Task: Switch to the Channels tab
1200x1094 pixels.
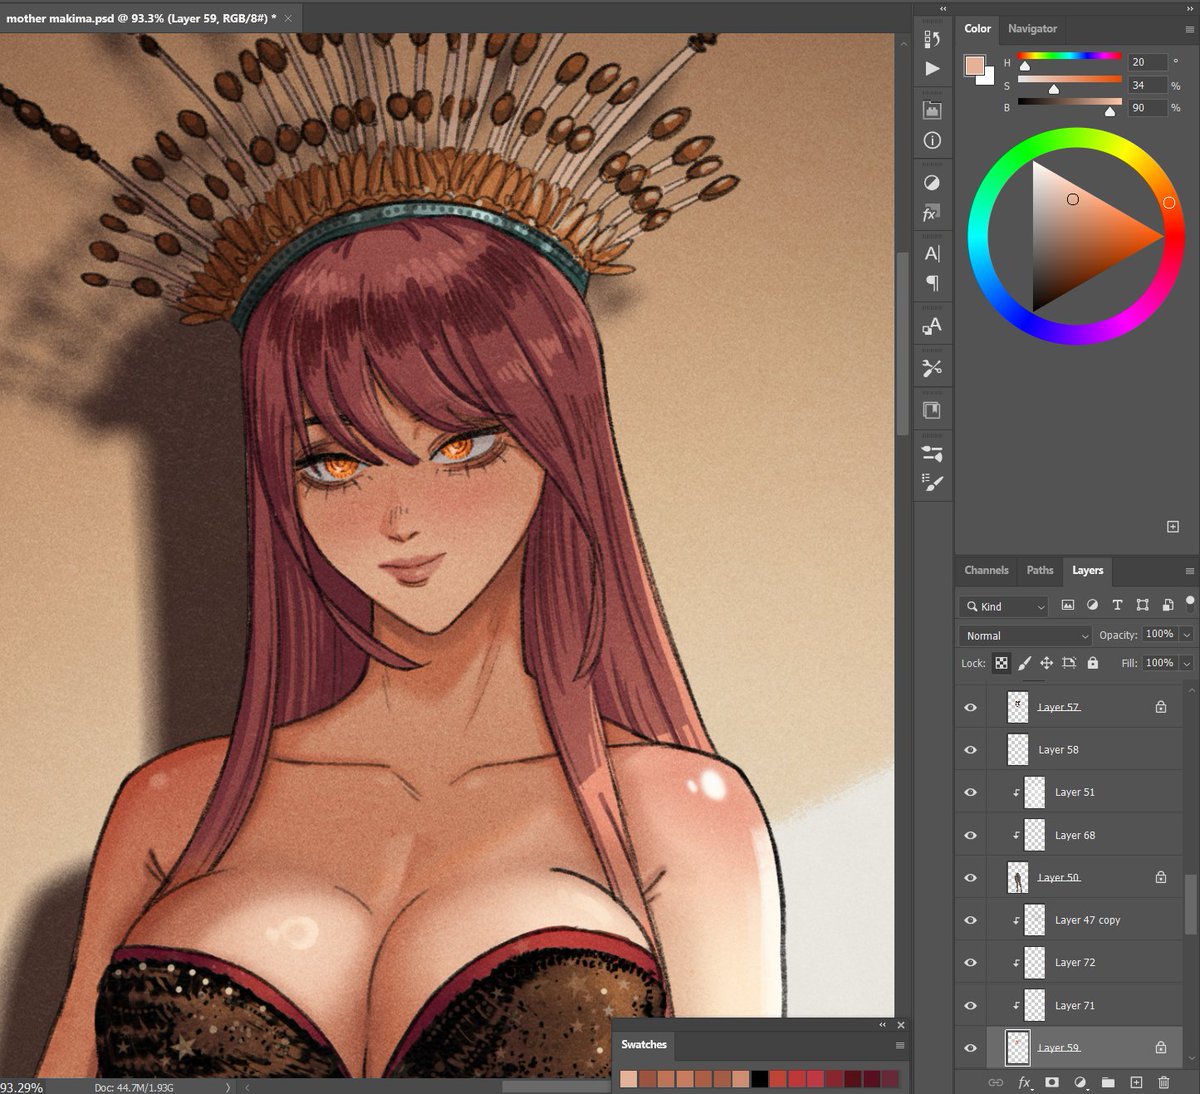Action: pyautogui.click(x=986, y=570)
